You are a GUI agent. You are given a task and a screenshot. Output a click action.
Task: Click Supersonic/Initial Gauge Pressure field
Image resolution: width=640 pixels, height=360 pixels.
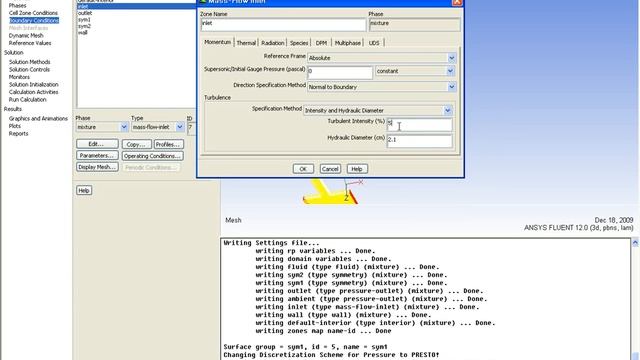point(340,72)
